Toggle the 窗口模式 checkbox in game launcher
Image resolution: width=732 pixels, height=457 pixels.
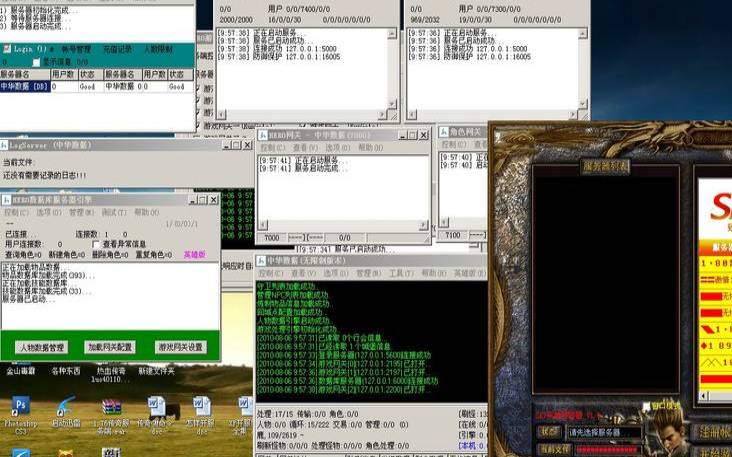(647, 406)
